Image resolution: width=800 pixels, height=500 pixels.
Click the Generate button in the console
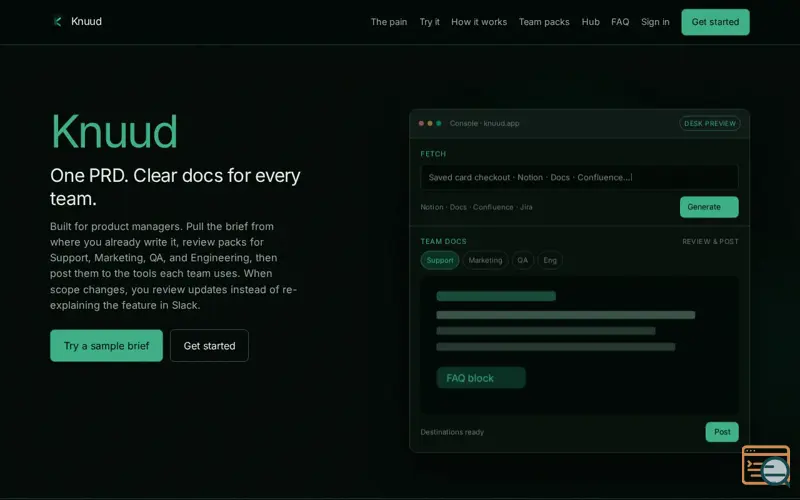pos(709,207)
